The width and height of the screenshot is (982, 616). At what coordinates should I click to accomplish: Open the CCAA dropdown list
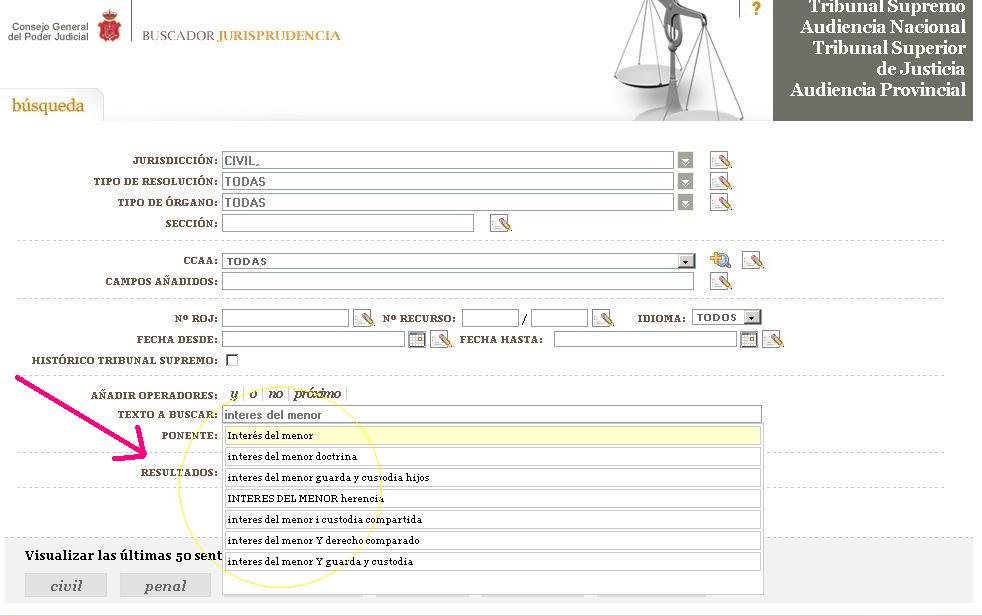point(686,261)
